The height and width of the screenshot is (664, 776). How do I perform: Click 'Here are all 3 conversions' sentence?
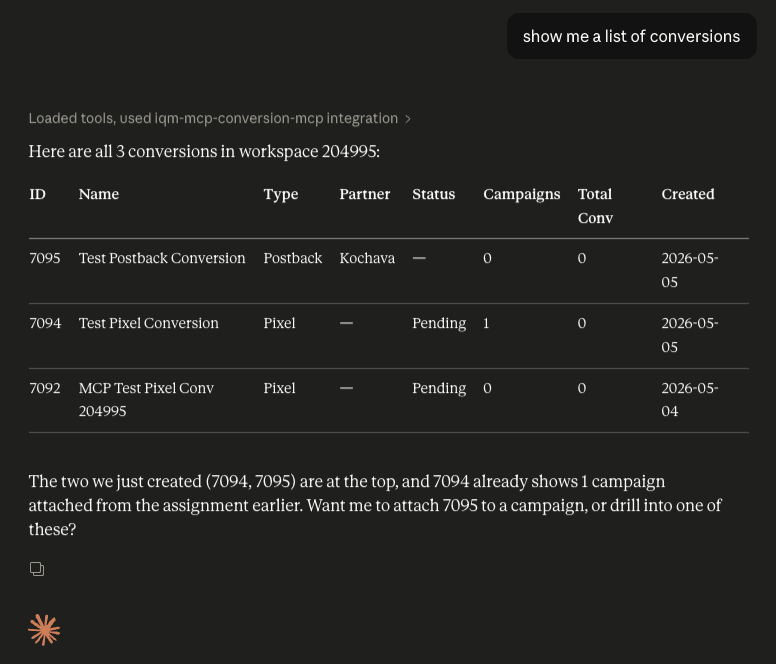(x=204, y=151)
